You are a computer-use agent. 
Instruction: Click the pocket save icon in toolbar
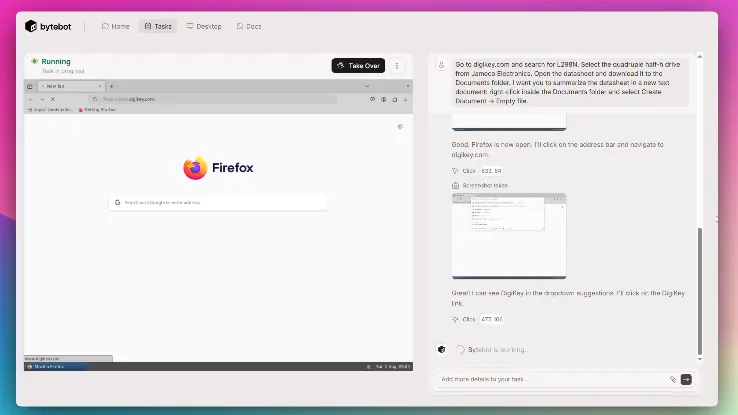click(x=372, y=99)
